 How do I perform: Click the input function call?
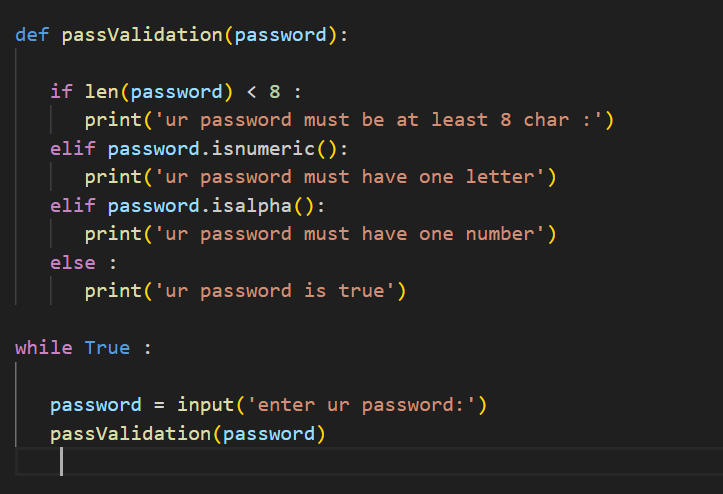click(206, 405)
